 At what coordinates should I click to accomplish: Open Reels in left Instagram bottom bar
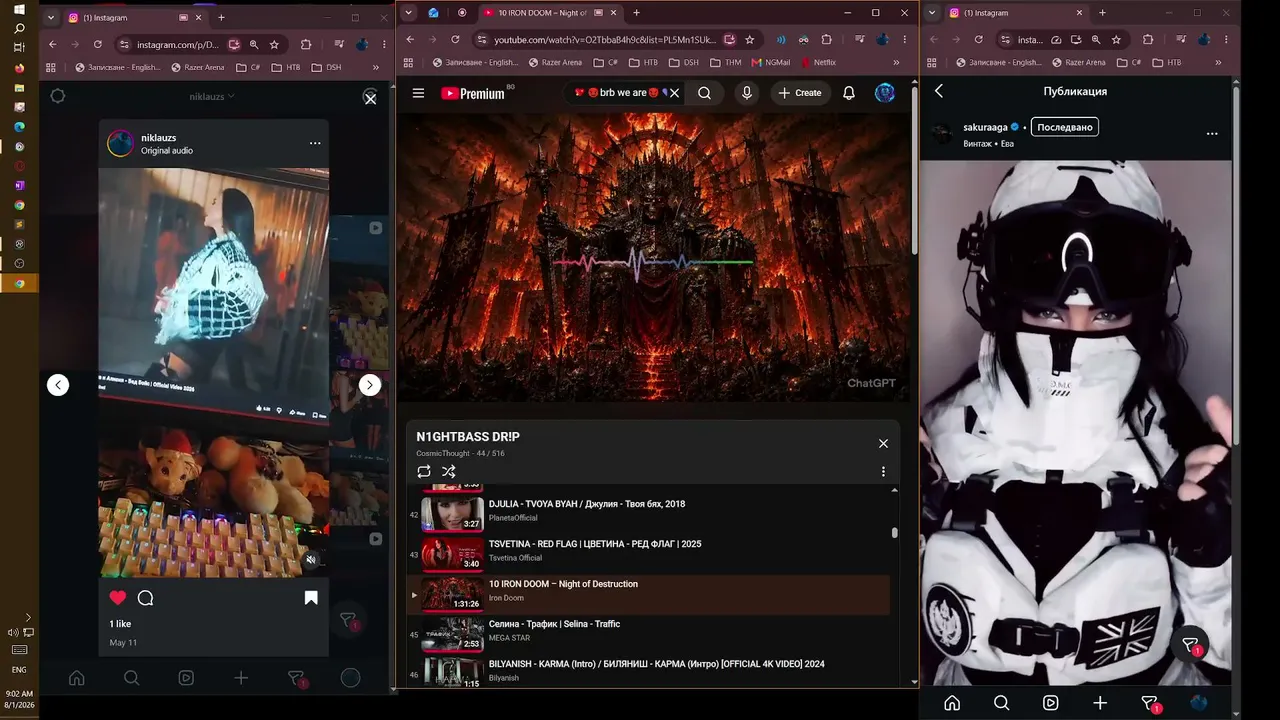tap(186, 678)
